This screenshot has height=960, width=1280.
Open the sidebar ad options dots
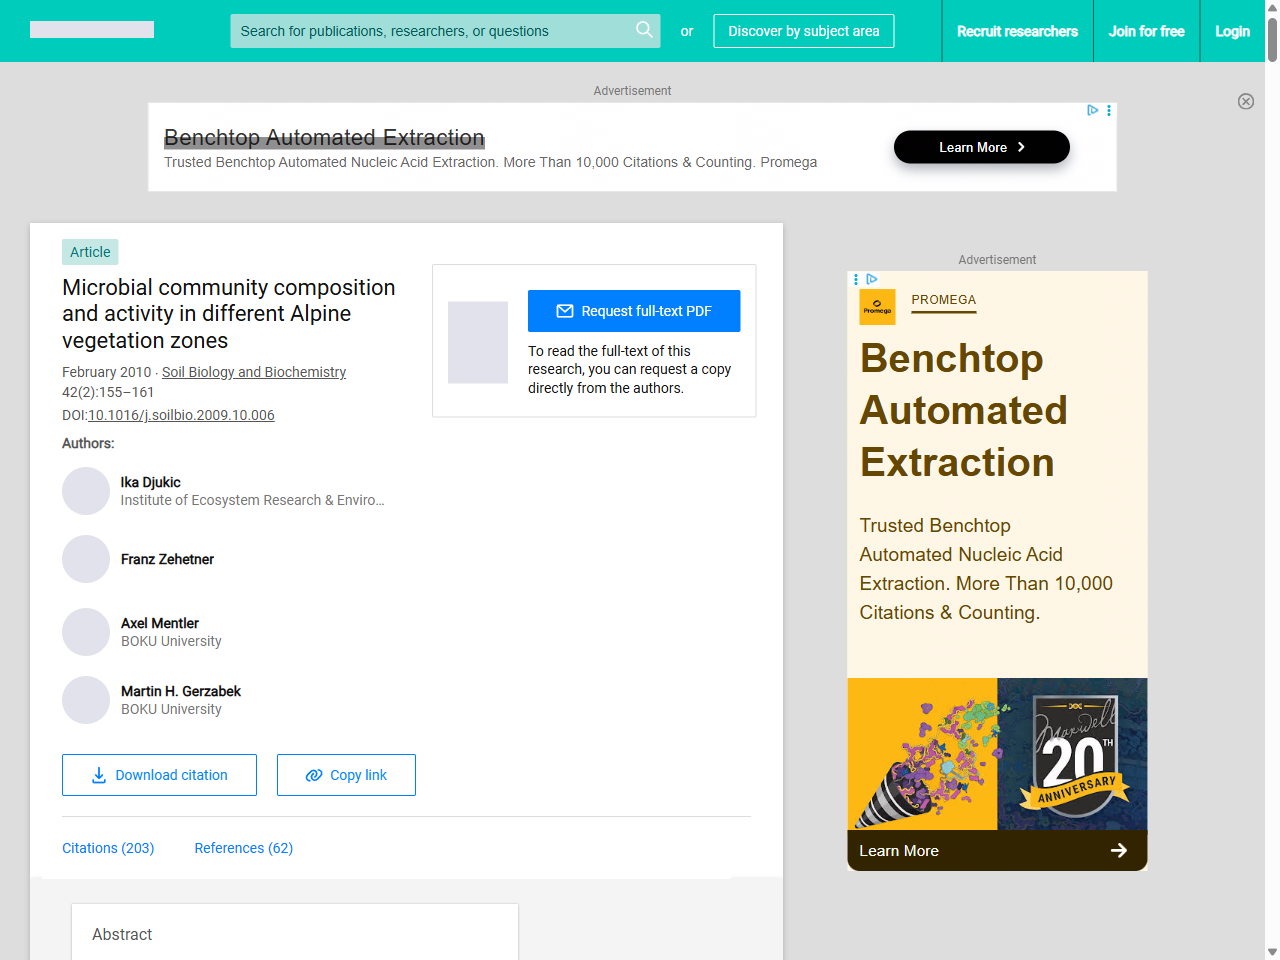click(x=856, y=279)
